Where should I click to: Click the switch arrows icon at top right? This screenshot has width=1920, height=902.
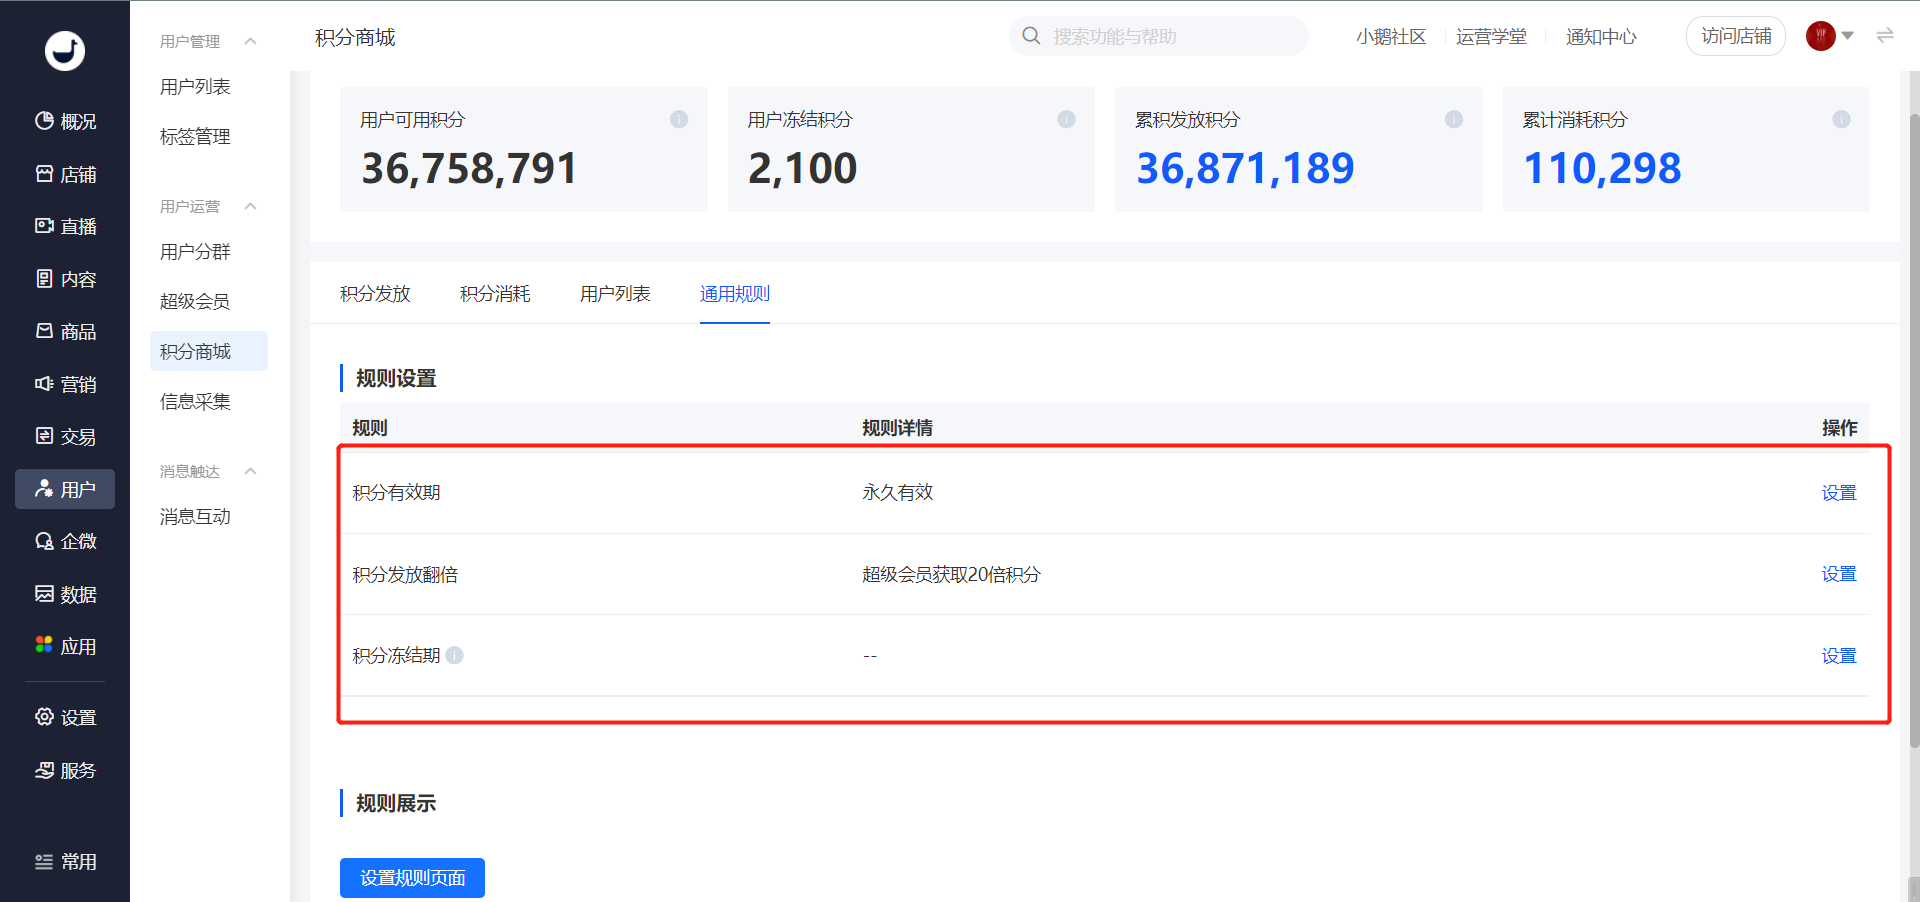tap(1885, 36)
